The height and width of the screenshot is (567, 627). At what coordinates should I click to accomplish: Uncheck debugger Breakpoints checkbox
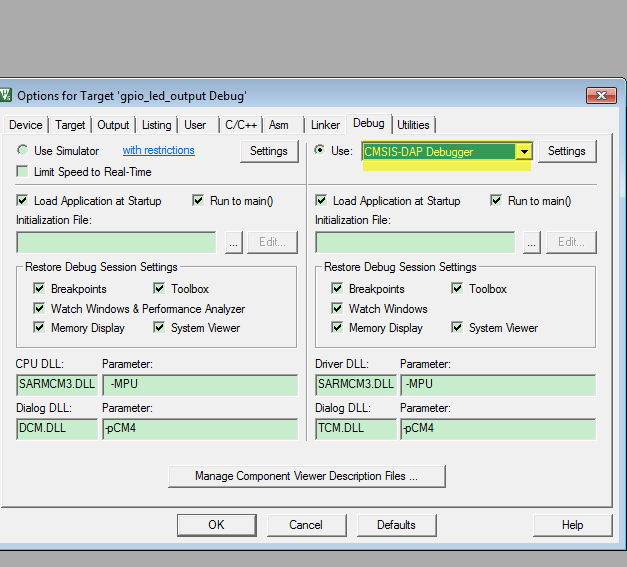point(337,288)
